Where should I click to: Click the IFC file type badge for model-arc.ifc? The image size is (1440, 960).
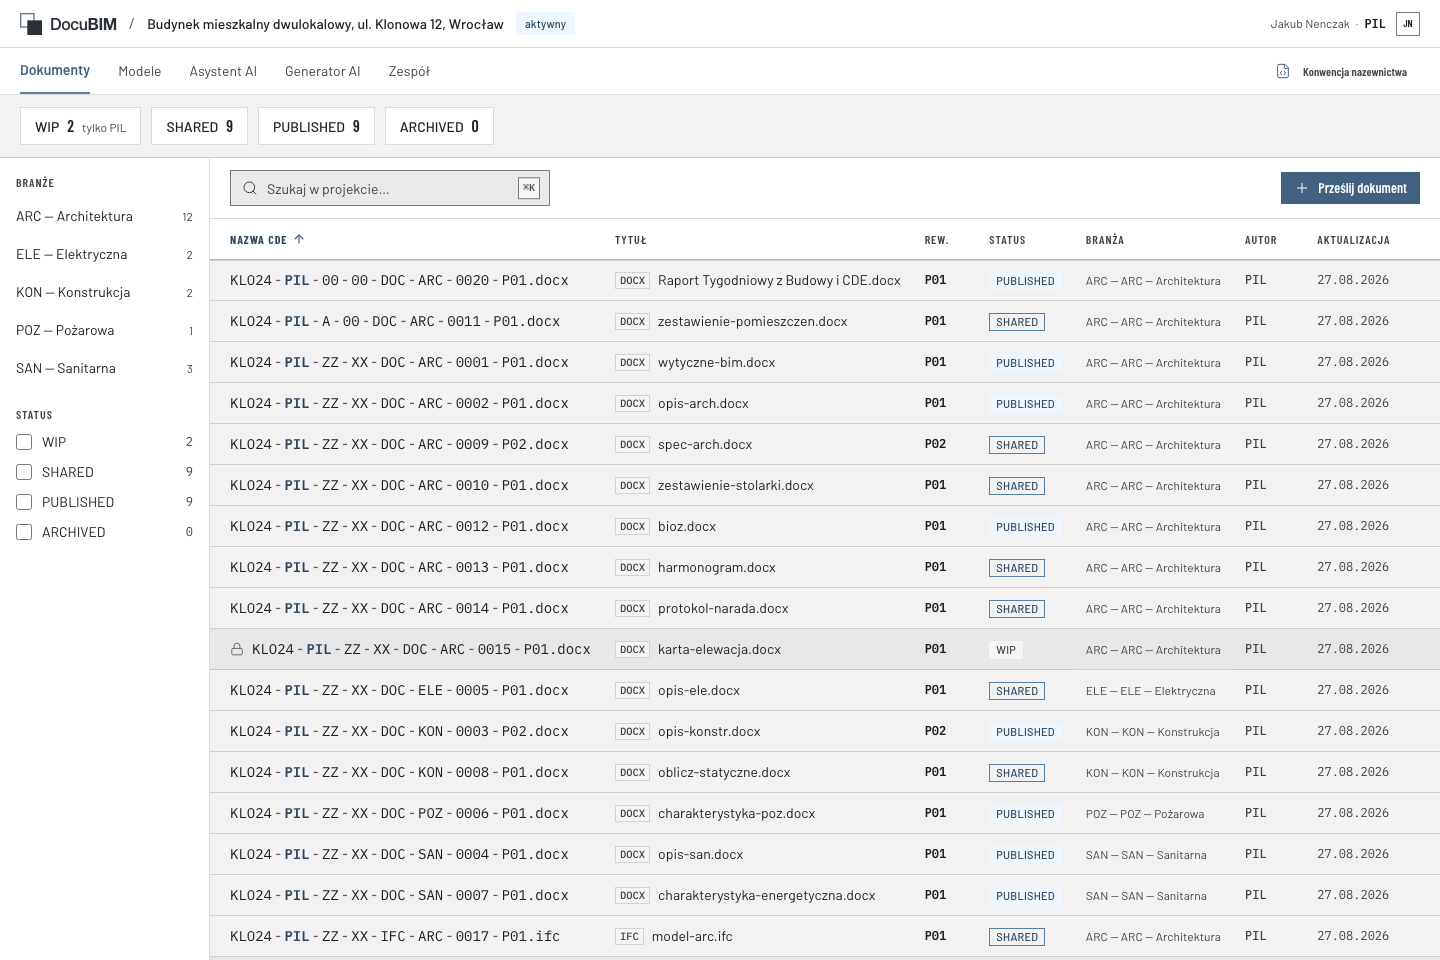coord(629,937)
